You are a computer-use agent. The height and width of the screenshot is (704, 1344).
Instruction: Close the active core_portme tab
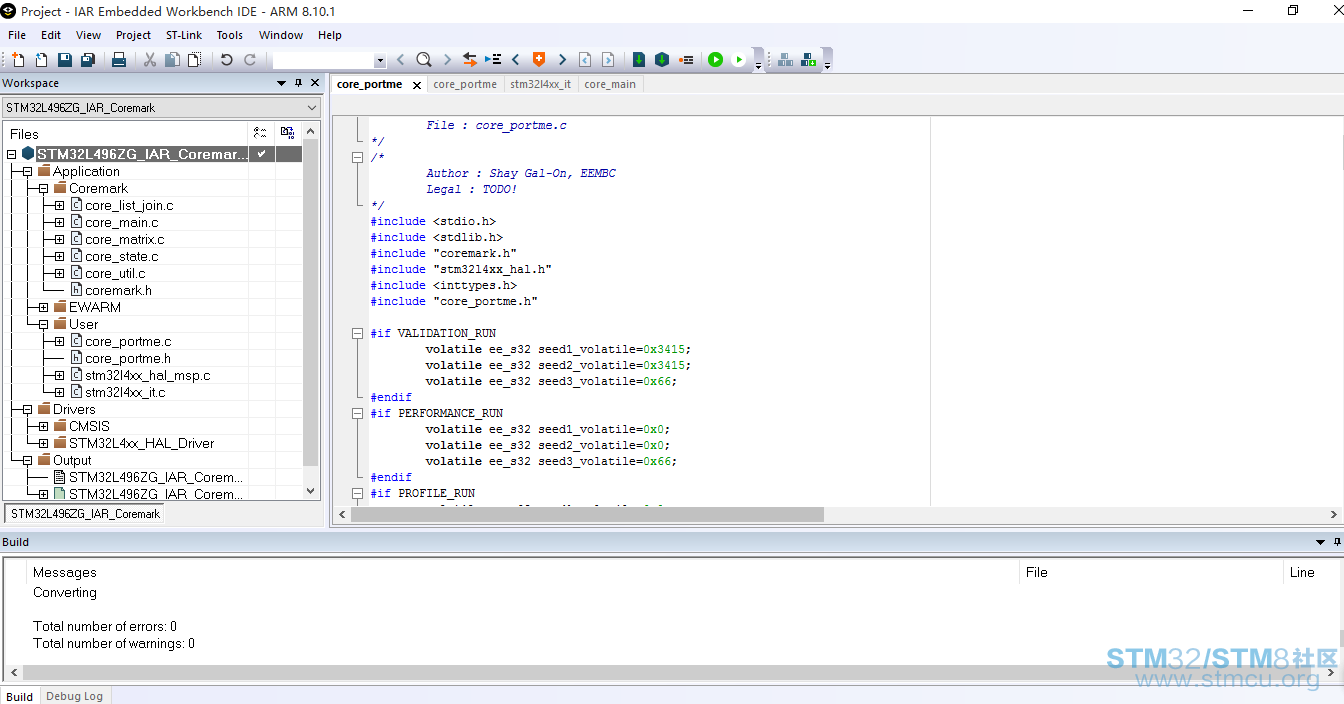pyautogui.click(x=417, y=85)
